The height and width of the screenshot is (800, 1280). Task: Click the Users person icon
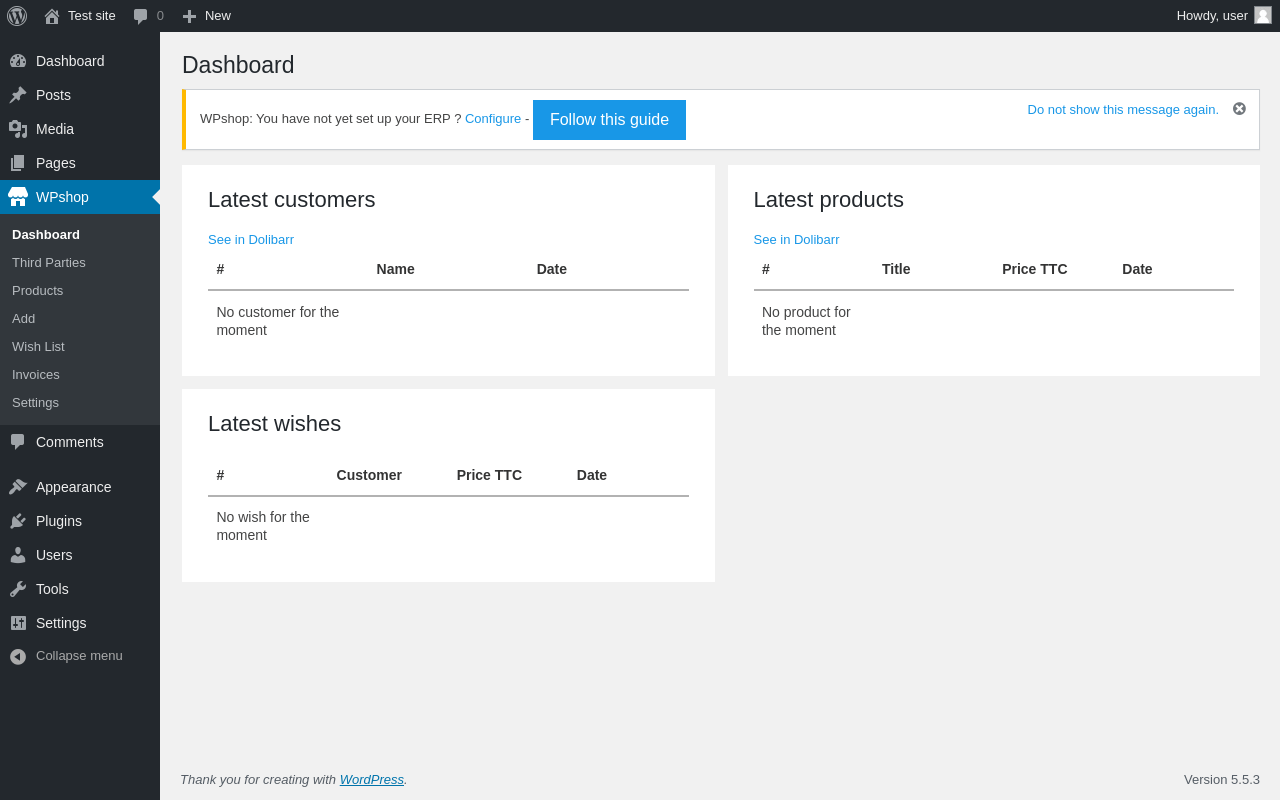point(18,555)
